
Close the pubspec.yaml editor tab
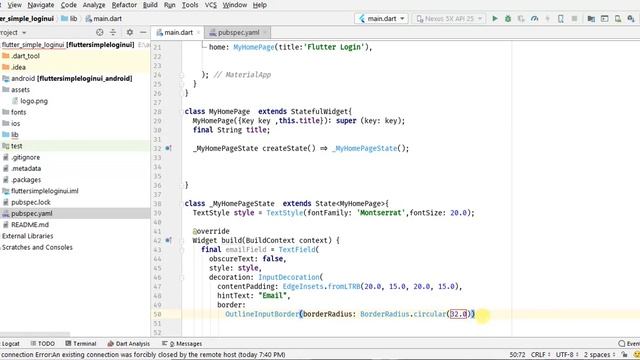coord(265,33)
